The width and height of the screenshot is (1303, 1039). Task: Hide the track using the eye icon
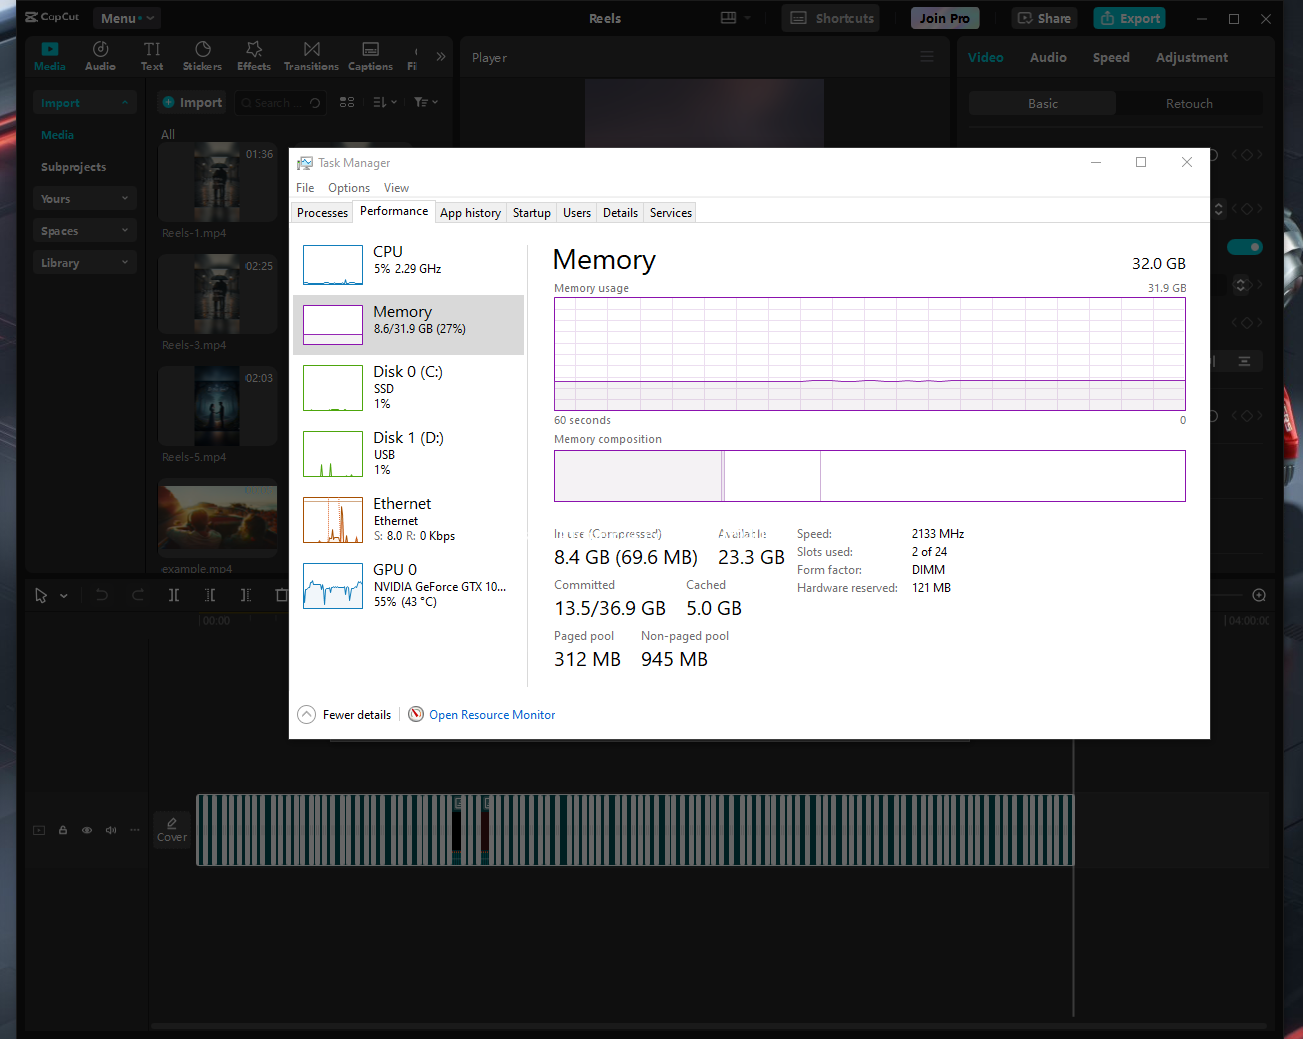point(87,830)
